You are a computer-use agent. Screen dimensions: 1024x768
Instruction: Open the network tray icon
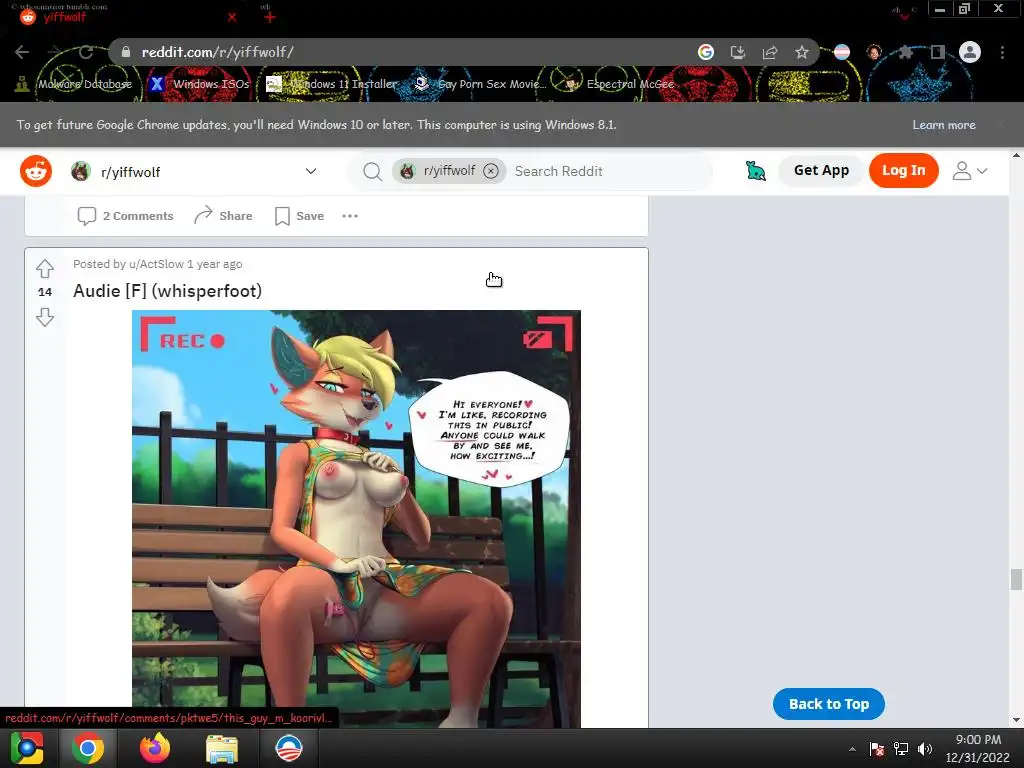click(901, 749)
